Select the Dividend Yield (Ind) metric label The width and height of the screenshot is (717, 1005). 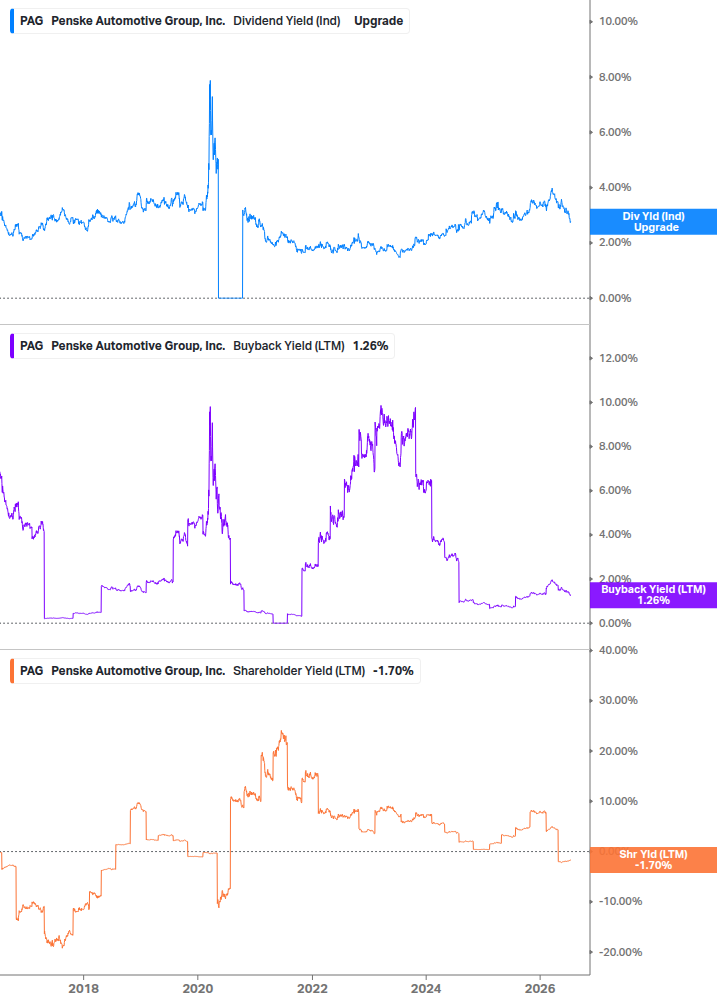[x=286, y=21]
